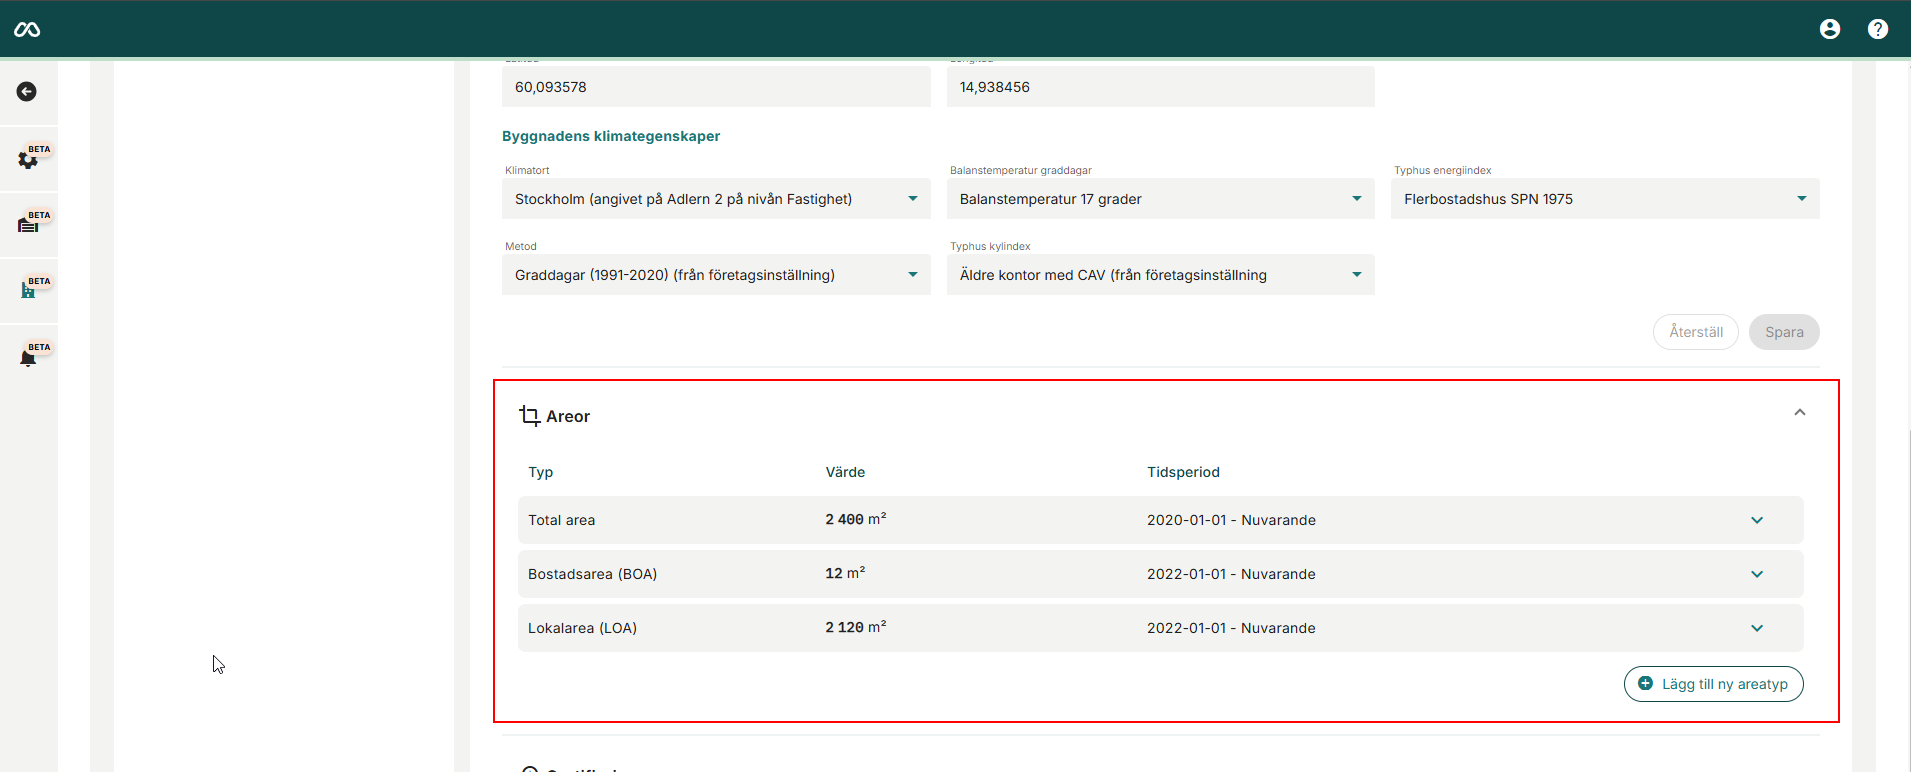
Task: Open the Typhus energiindex dropdown
Action: click(1604, 199)
